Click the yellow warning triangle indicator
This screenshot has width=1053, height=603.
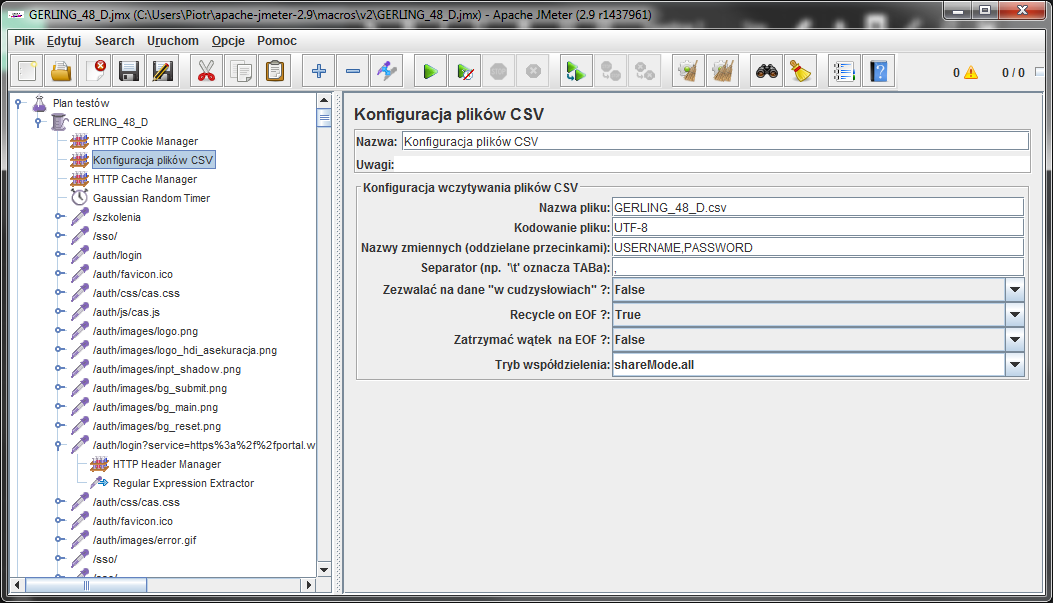970,73
